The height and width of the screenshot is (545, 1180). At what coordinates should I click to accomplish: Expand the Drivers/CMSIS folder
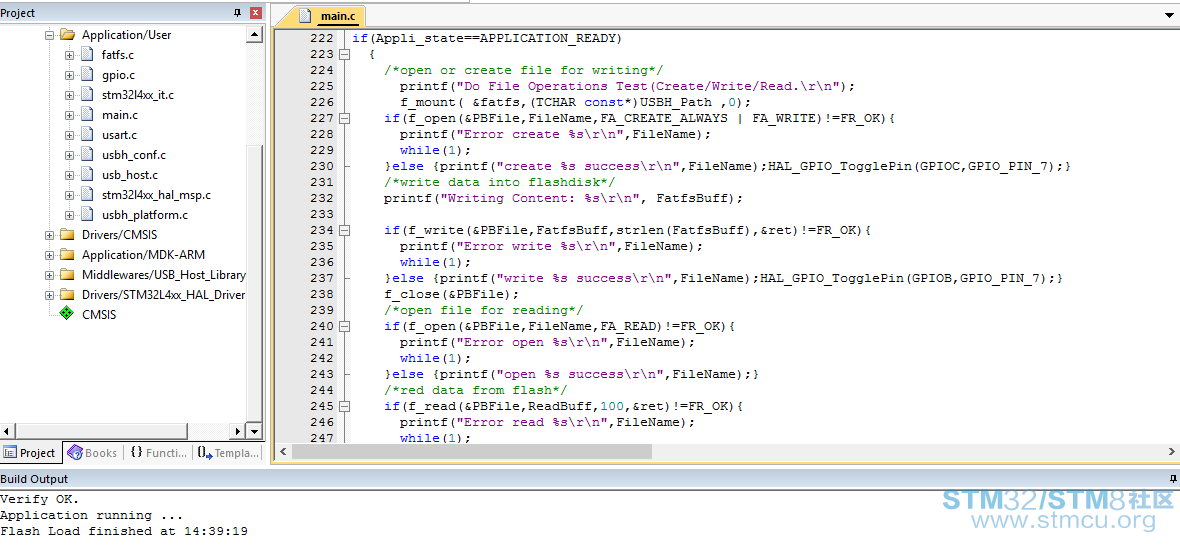click(x=50, y=235)
